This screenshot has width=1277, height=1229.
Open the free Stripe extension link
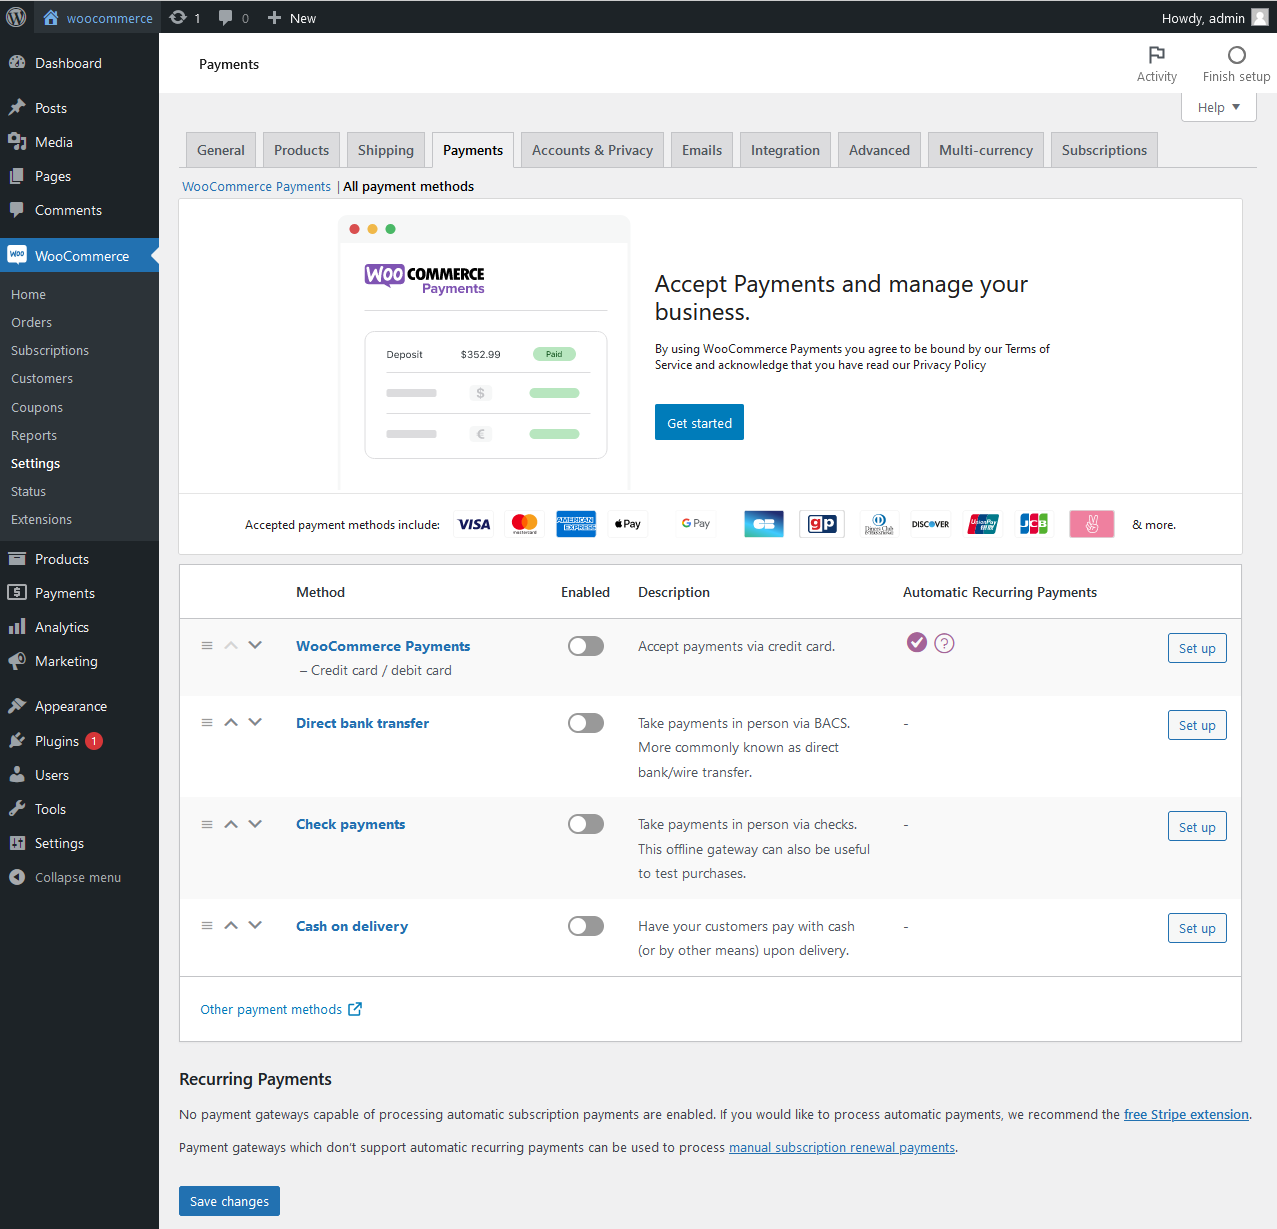tap(1186, 1114)
